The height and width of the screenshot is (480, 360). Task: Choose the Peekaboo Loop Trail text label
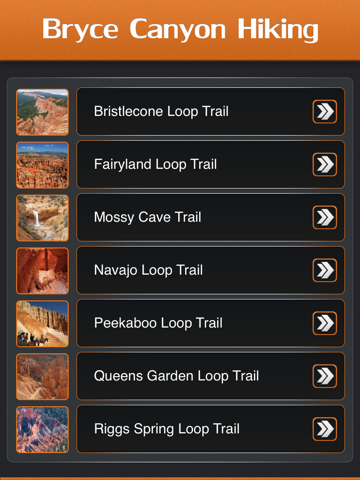pos(158,323)
